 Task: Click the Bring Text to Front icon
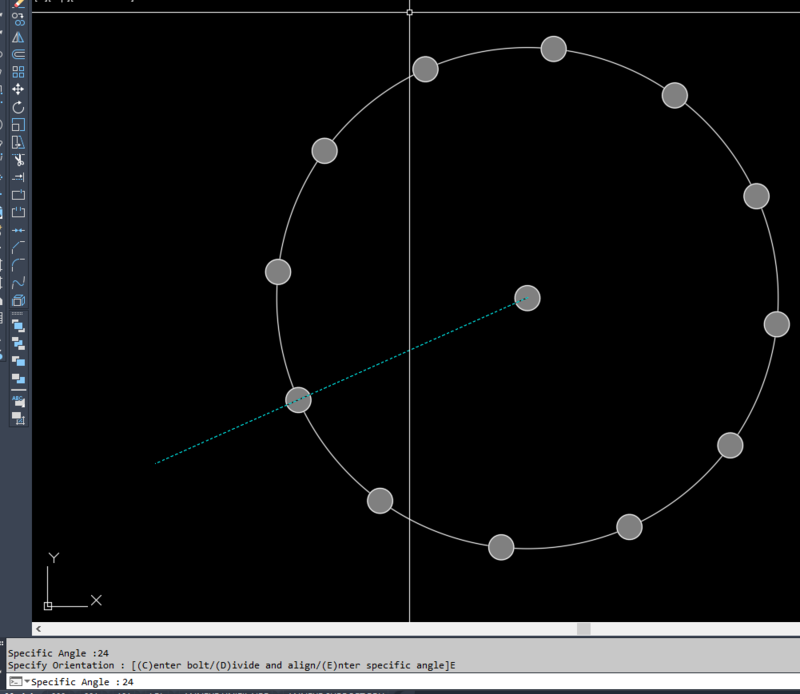(x=18, y=401)
